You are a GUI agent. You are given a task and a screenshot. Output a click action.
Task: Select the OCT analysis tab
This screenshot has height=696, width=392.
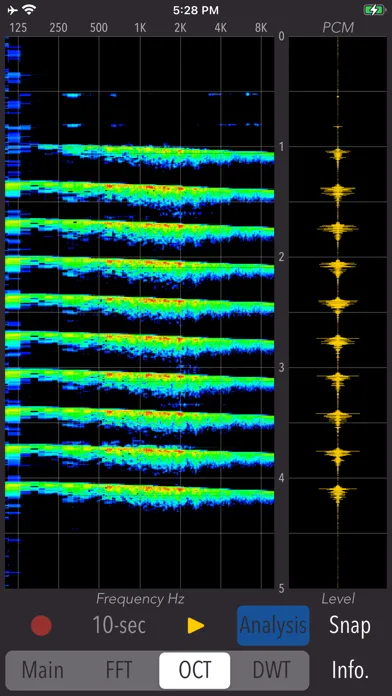tap(195, 670)
